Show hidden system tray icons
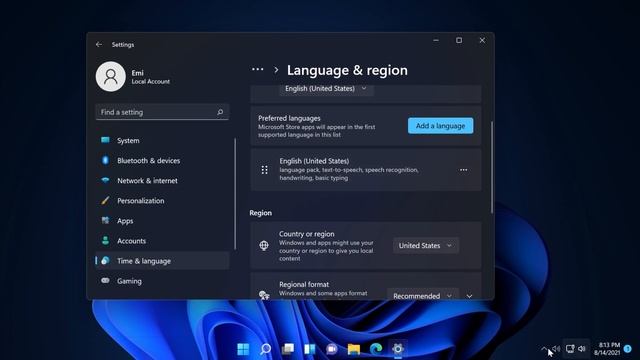 544,349
